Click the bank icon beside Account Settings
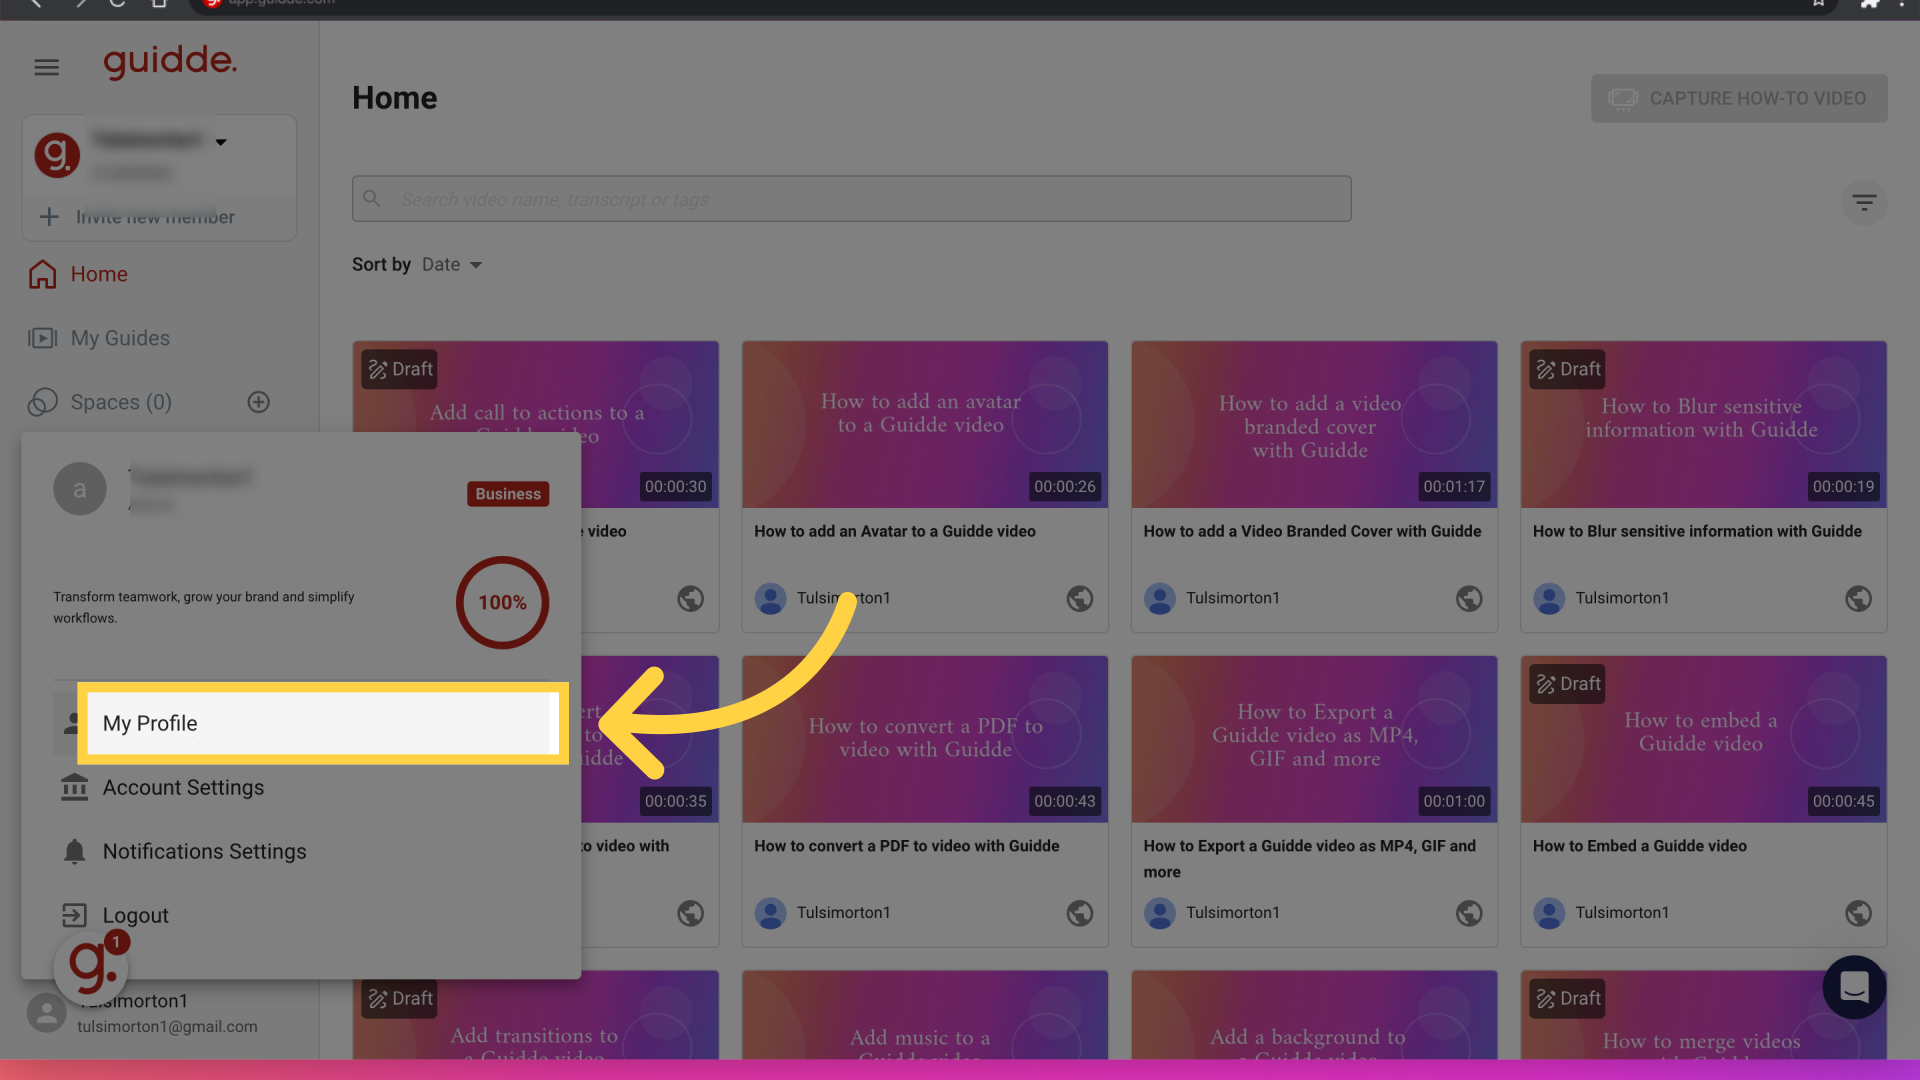Screen dimensions: 1920x1080 [74, 788]
